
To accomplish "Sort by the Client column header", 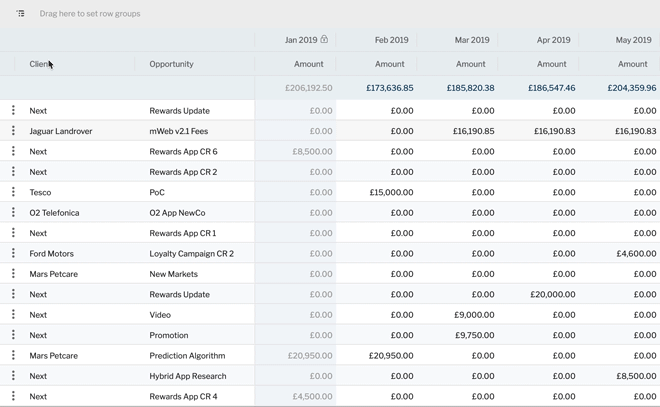I will tap(40, 64).
